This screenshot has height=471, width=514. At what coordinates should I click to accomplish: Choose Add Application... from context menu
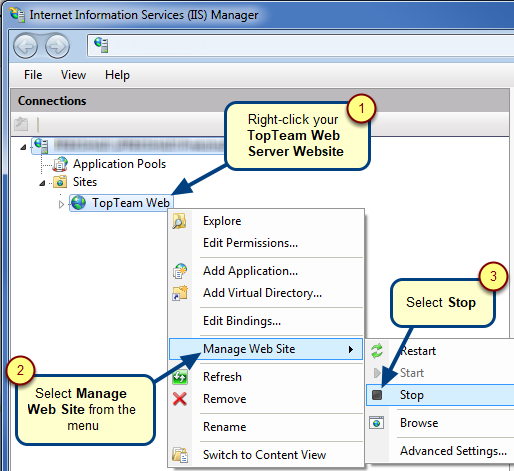[266, 271]
